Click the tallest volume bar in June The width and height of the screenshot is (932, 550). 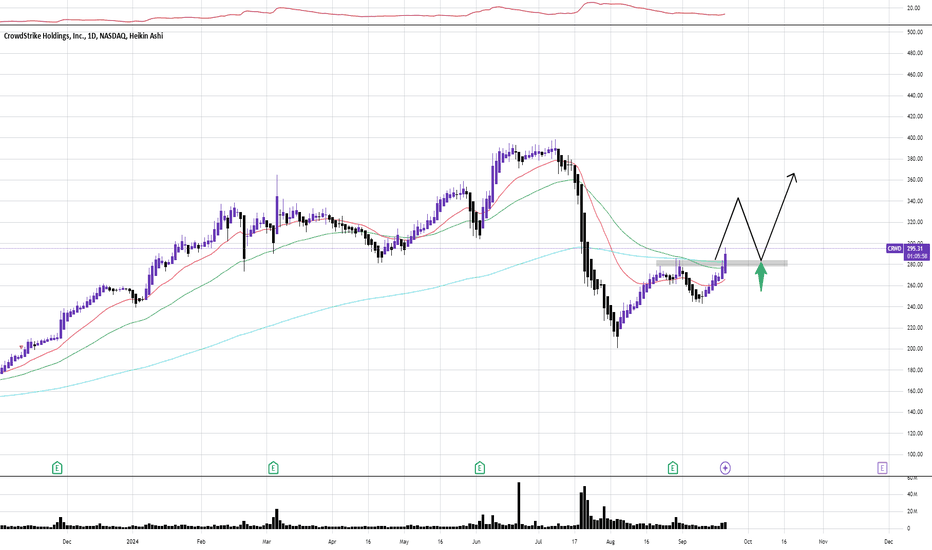519,505
